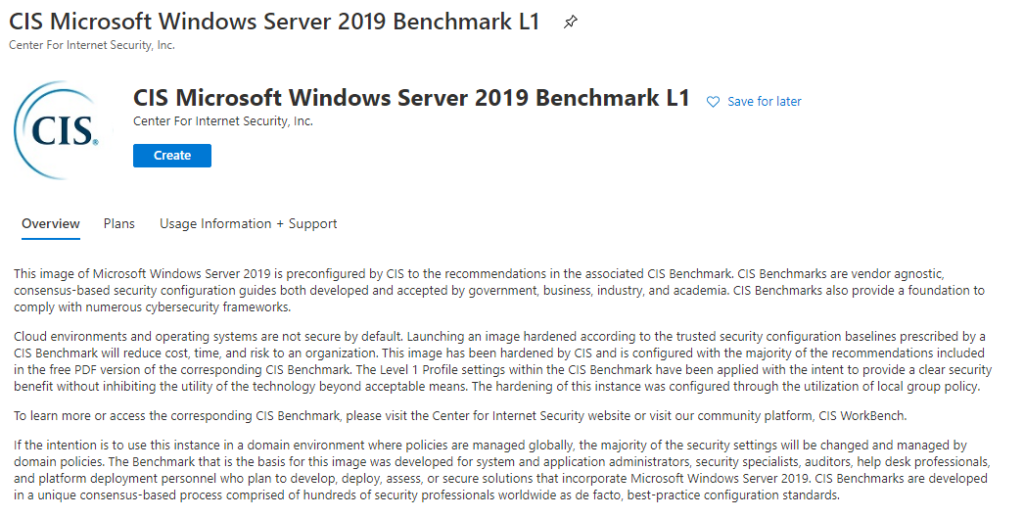Click the 'To learn more or access' sentence

(460, 415)
